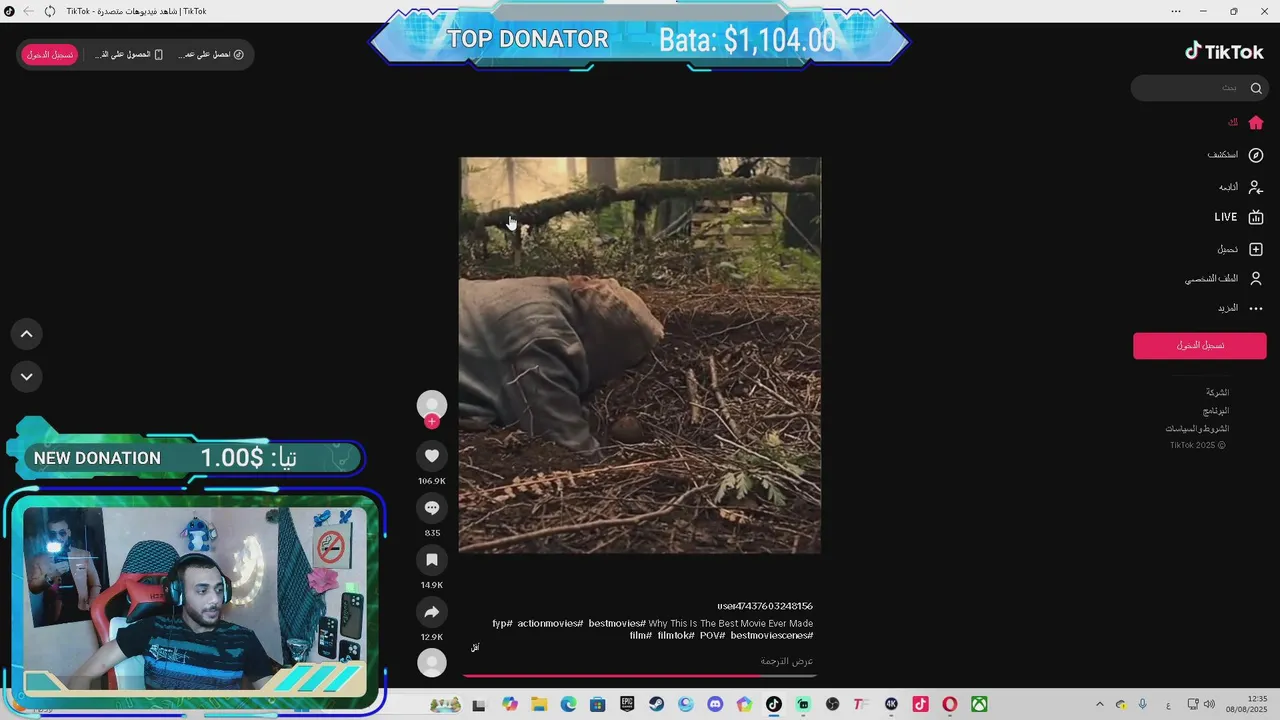Screen dimensions: 1280x720
Task: Open the Explore compass icon
Action: click(1256, 155)
